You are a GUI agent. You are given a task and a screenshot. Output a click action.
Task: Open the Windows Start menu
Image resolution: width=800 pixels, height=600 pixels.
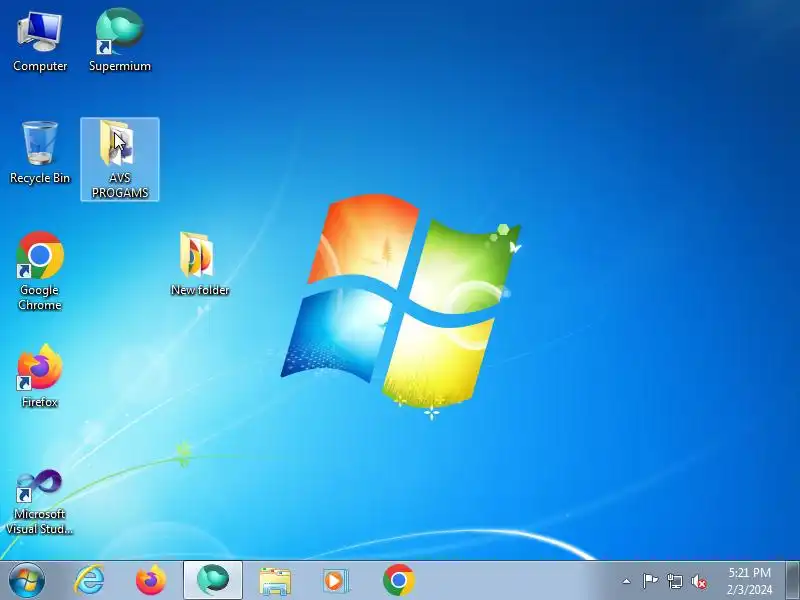(27, 581)
